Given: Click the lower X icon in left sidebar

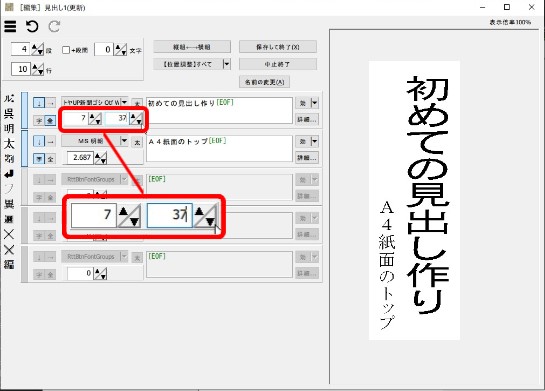Looking at the screenshot, I should tap(9, 250).
